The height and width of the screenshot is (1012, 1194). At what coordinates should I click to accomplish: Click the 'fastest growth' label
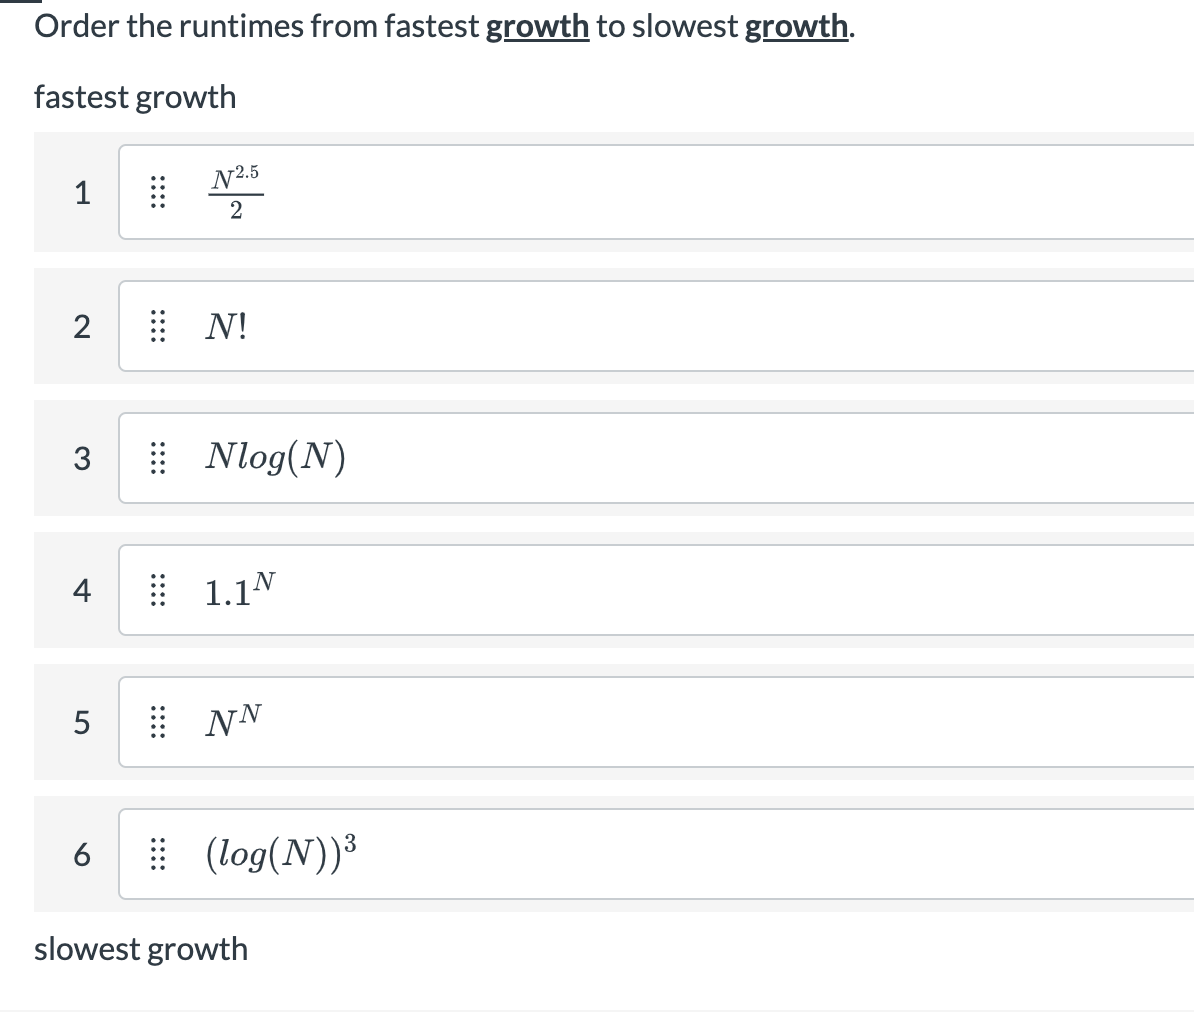[x=135, y=97]
